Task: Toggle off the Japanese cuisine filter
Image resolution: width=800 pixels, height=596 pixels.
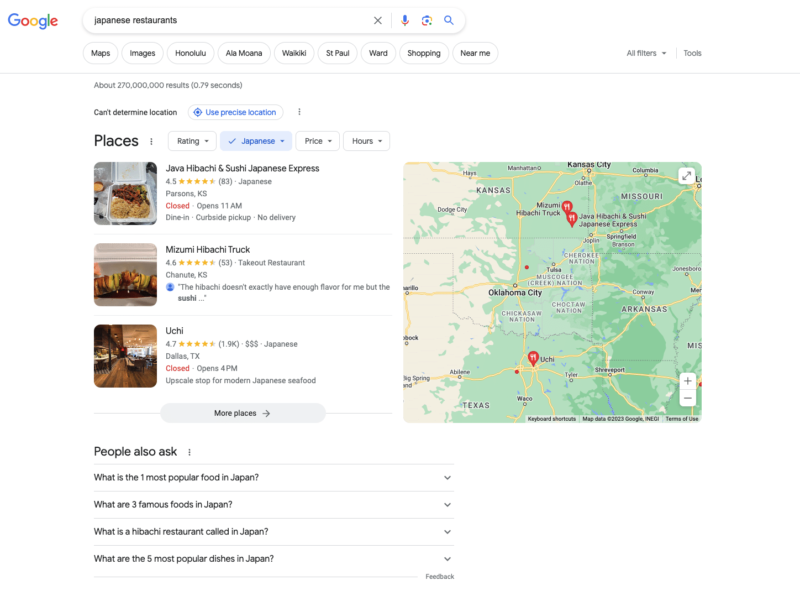Action: 256,141
